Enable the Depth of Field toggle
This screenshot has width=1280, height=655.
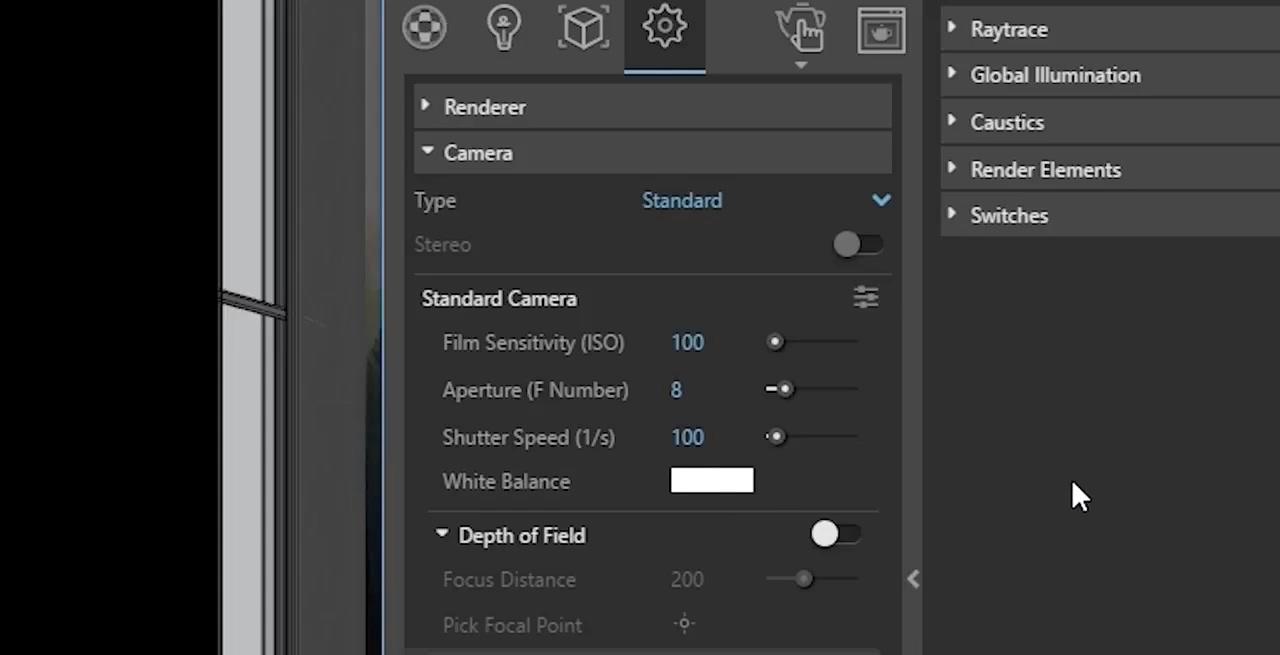835,535
